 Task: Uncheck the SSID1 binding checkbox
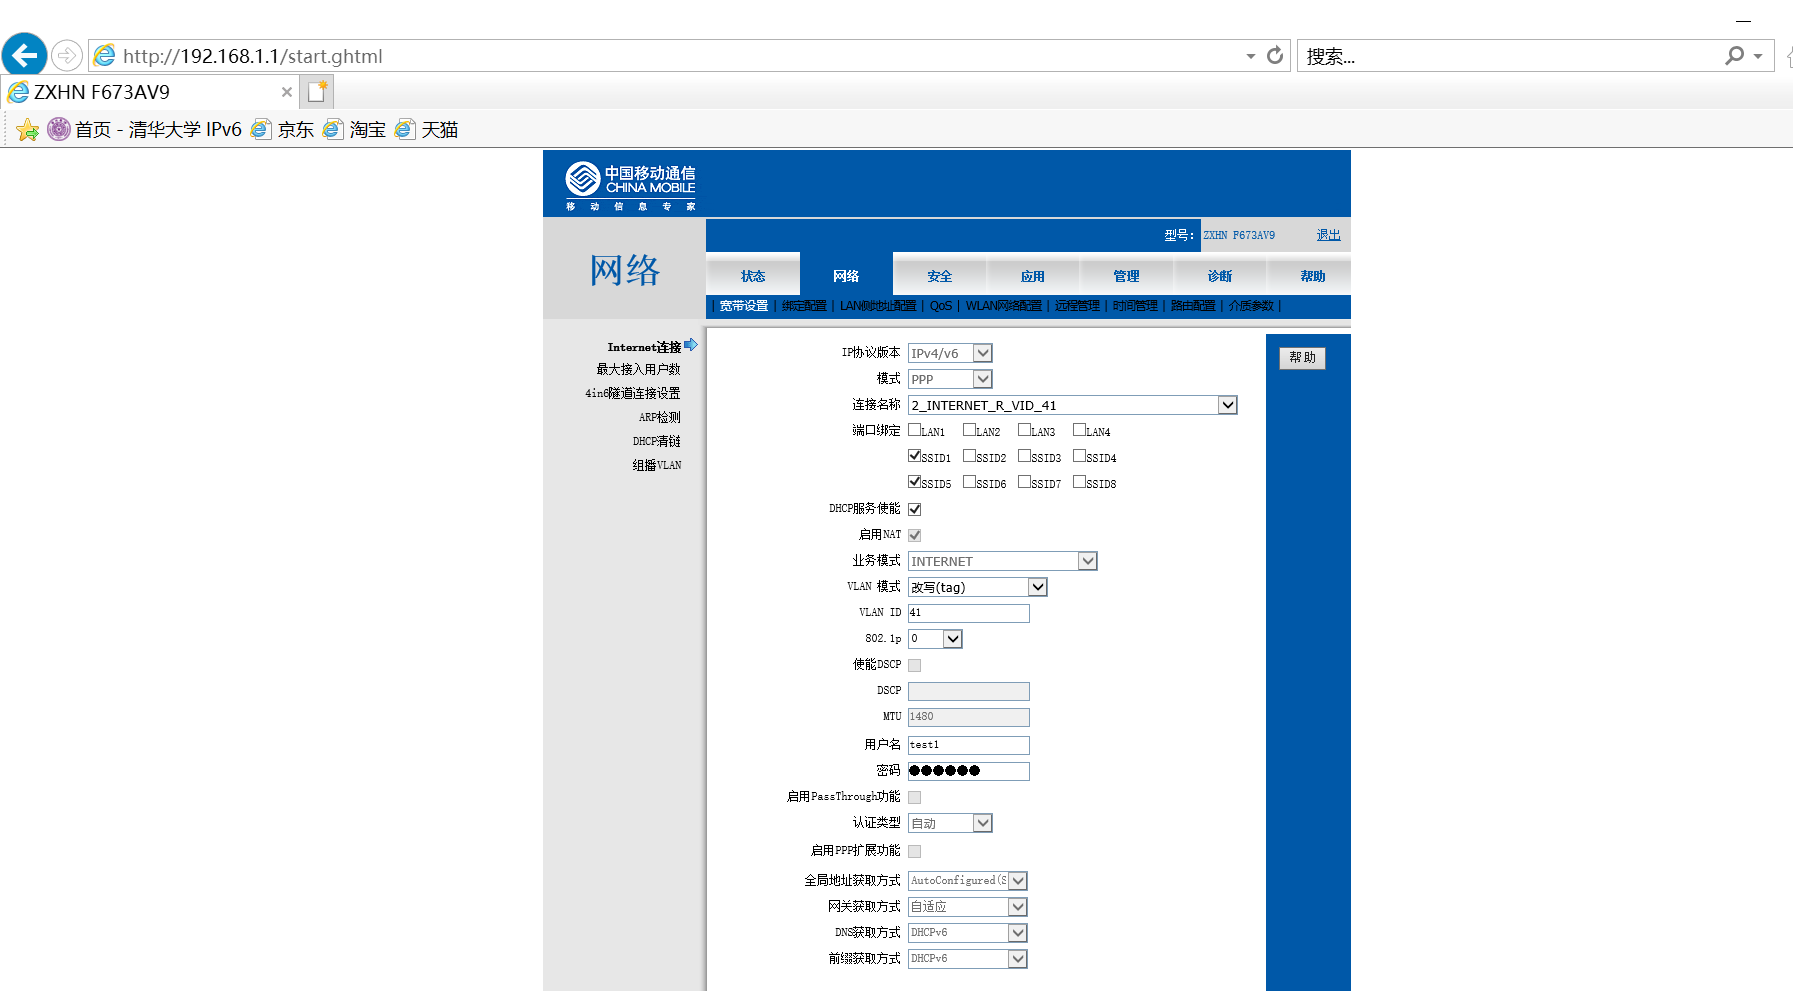point(914,456)
